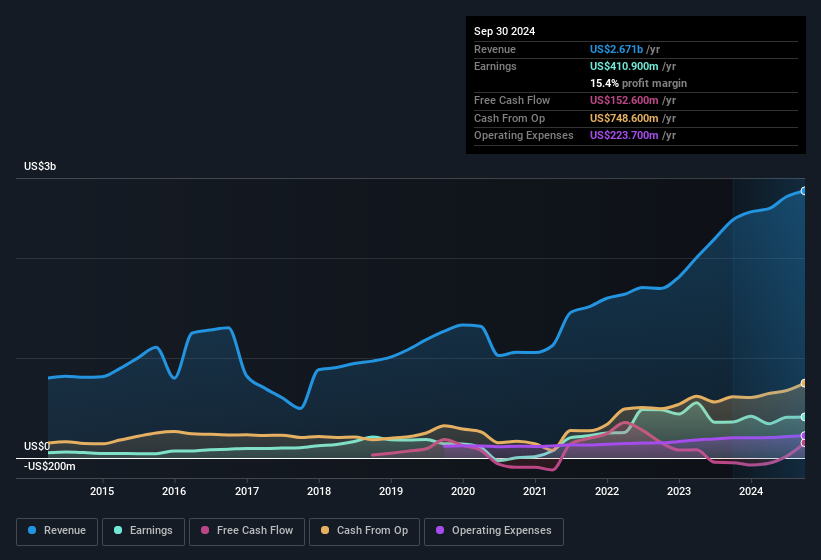Viewport: 821px width, 560px height.
Task: Click the -US$200m y-axis label
Action: click(50, 466)
